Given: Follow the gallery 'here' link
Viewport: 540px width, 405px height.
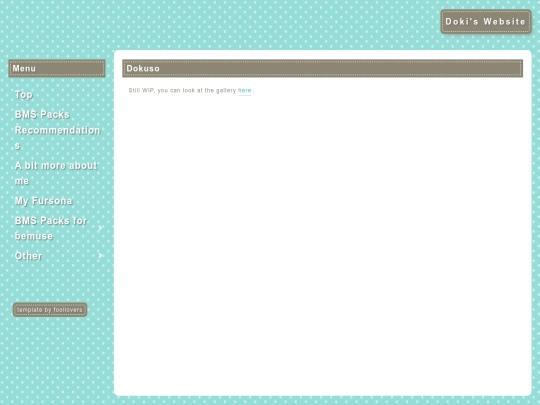Looking at the screenshot, I should coord(245,91).
